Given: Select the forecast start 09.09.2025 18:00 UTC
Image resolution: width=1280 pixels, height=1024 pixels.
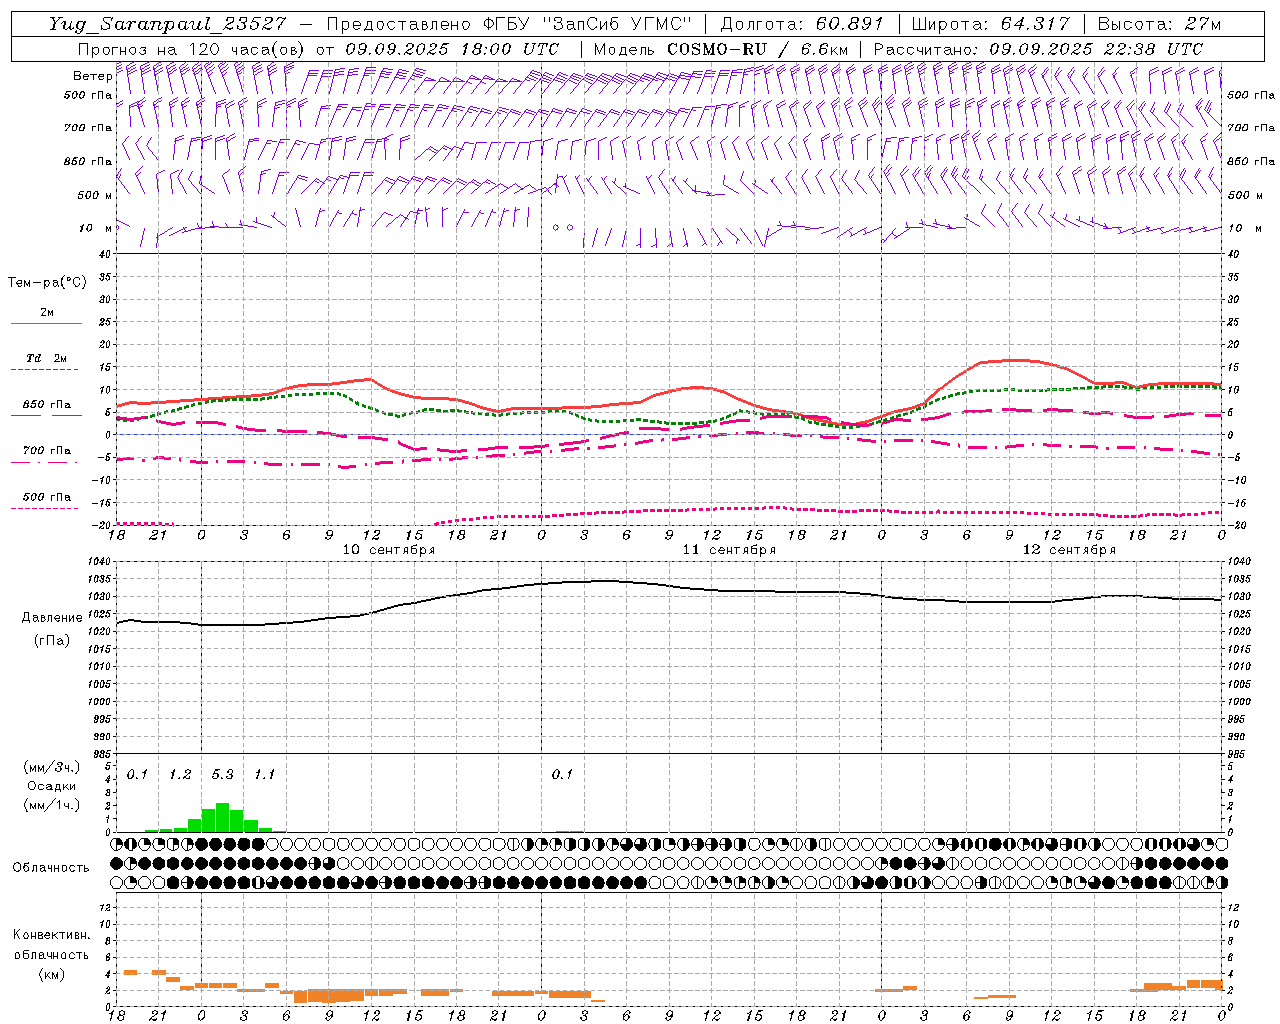Looking at the screenshot, I should pyautogui.click(x=452, y=49).
